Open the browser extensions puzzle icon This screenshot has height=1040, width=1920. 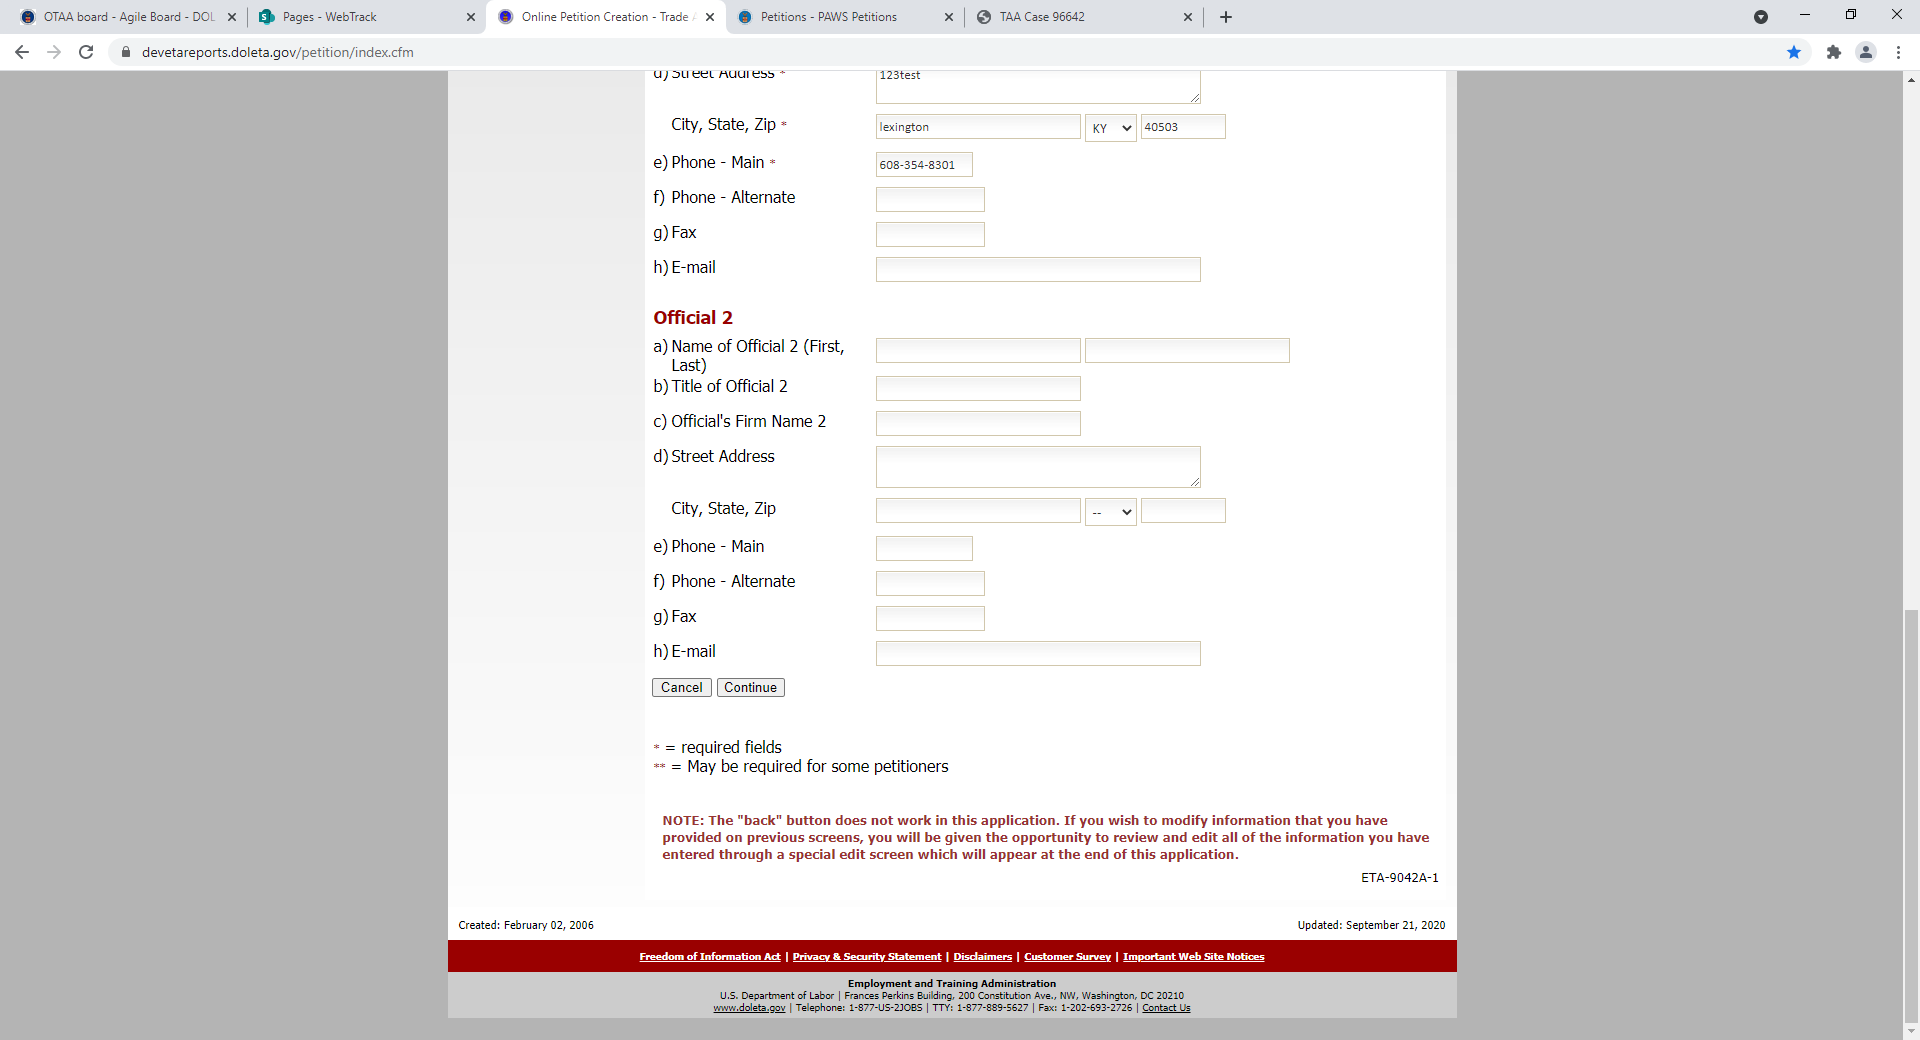coord(1833,52)
